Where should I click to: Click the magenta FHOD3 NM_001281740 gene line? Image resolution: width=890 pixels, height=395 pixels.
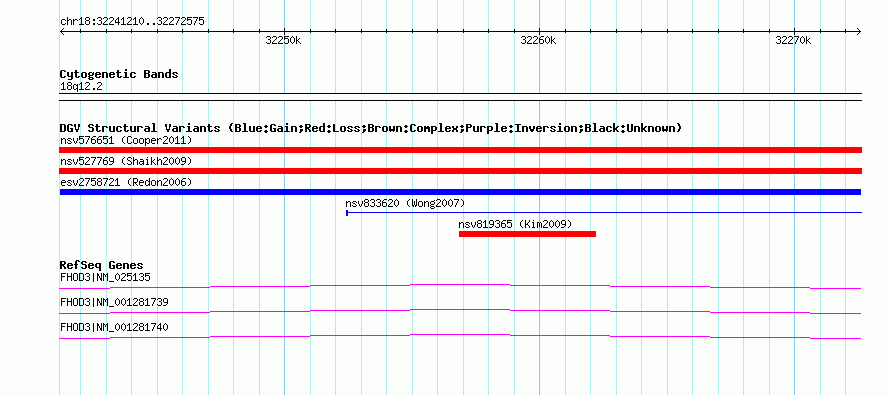tap(460, 337)
